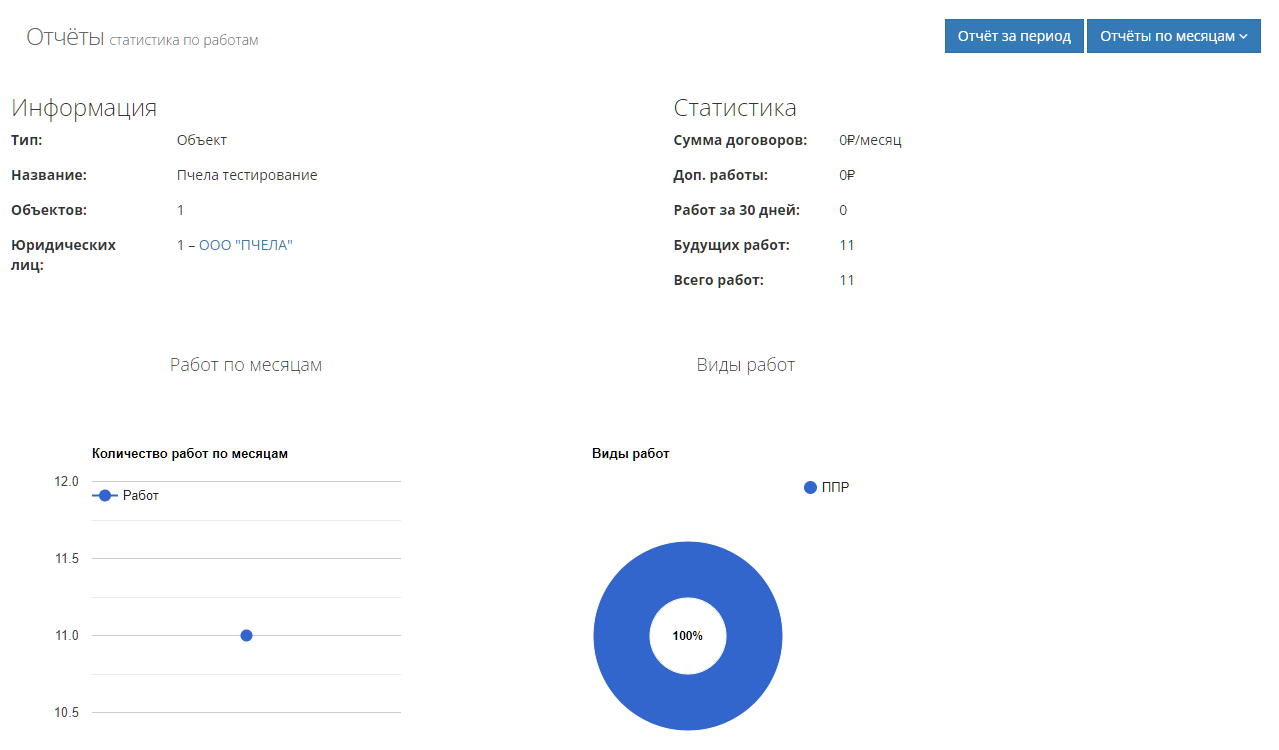This screenshot has width=1279, height=750.
Task: Follow the Объектов count link "1"
Action: [x=181, y=210]
